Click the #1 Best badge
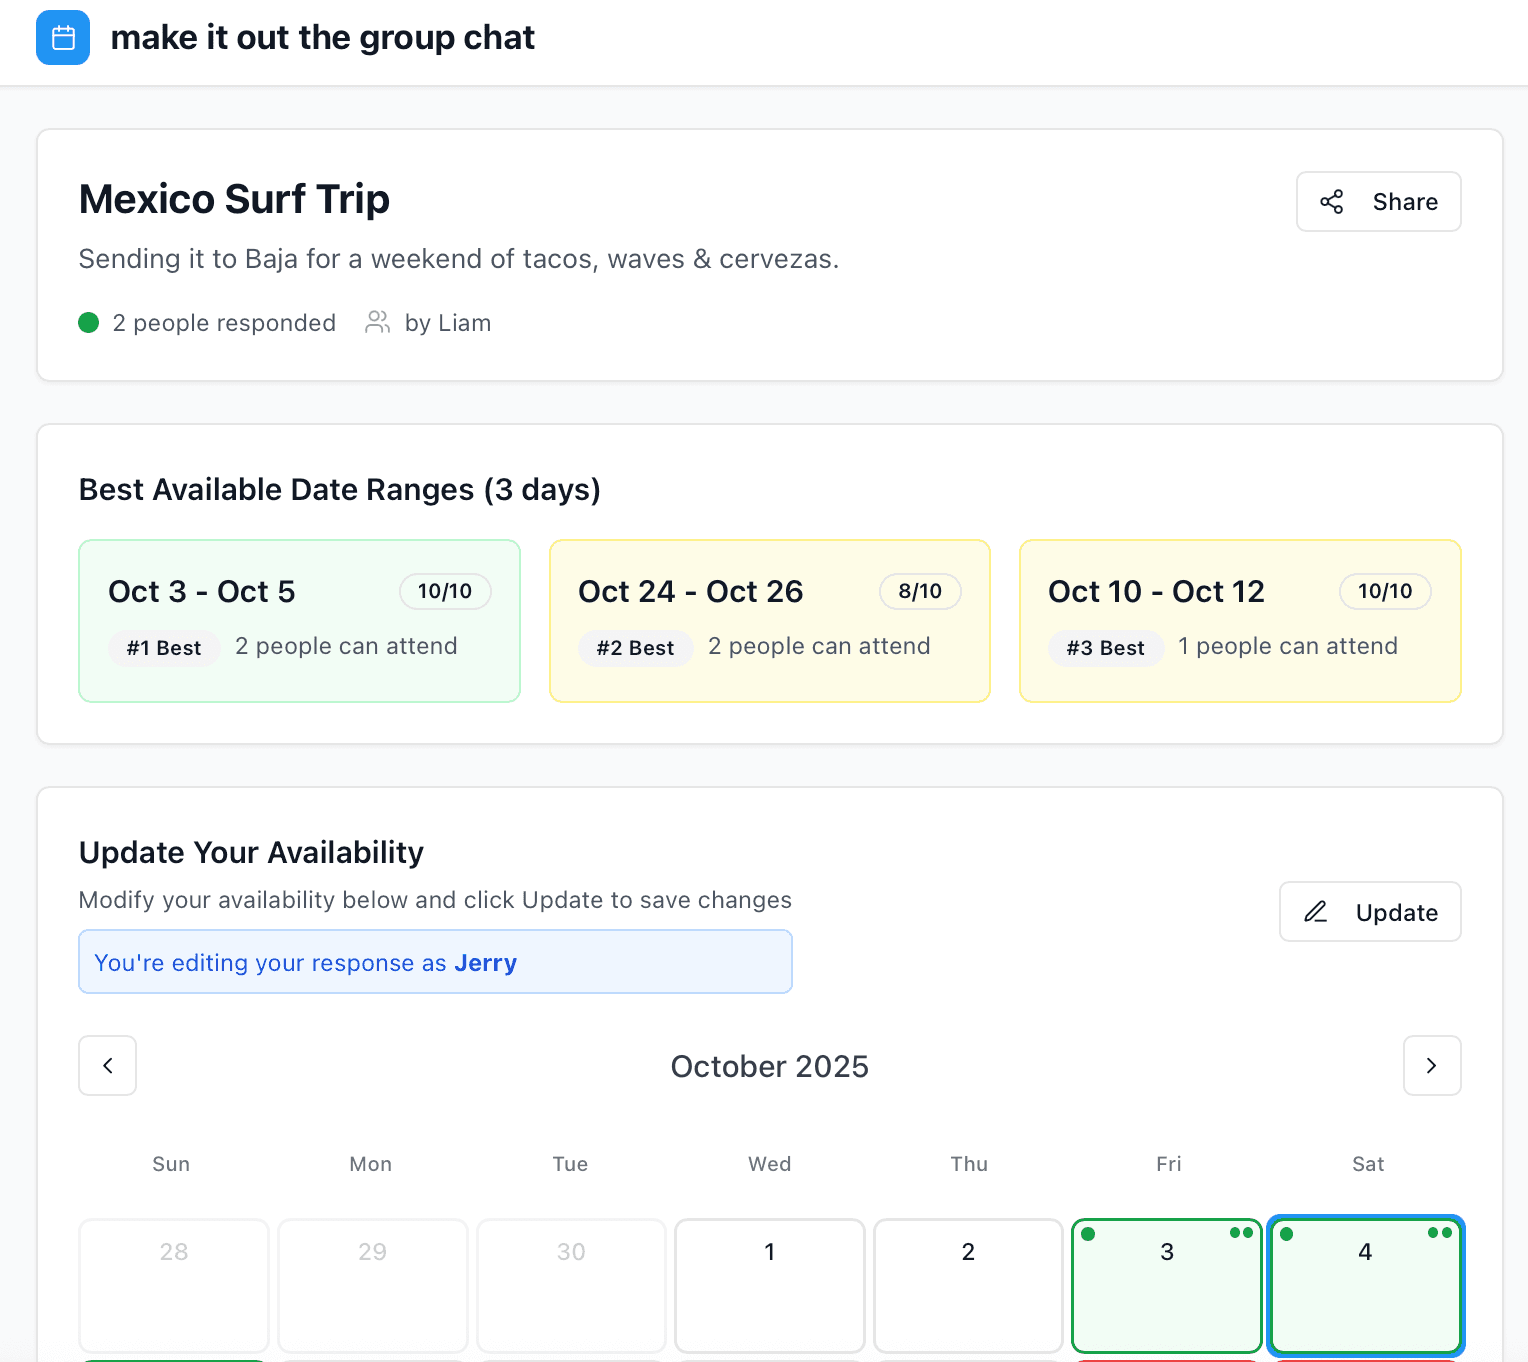 pos(164,648)
